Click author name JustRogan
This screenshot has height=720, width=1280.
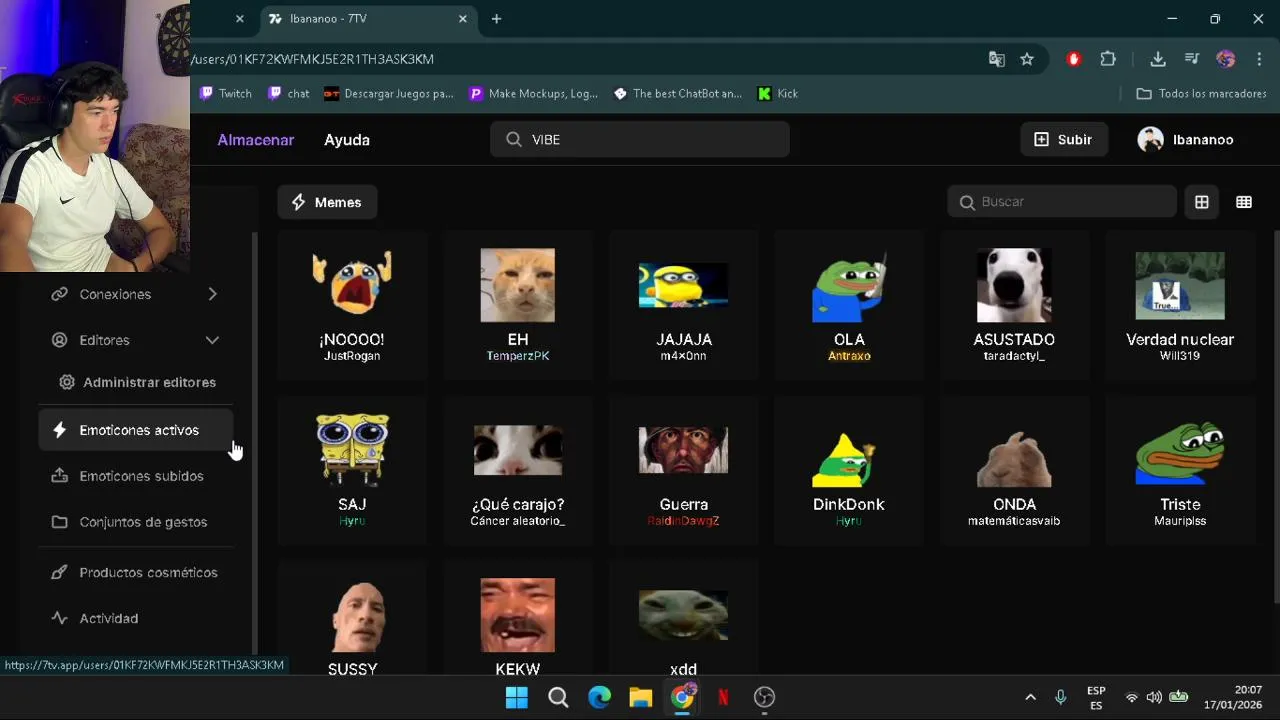352,356
